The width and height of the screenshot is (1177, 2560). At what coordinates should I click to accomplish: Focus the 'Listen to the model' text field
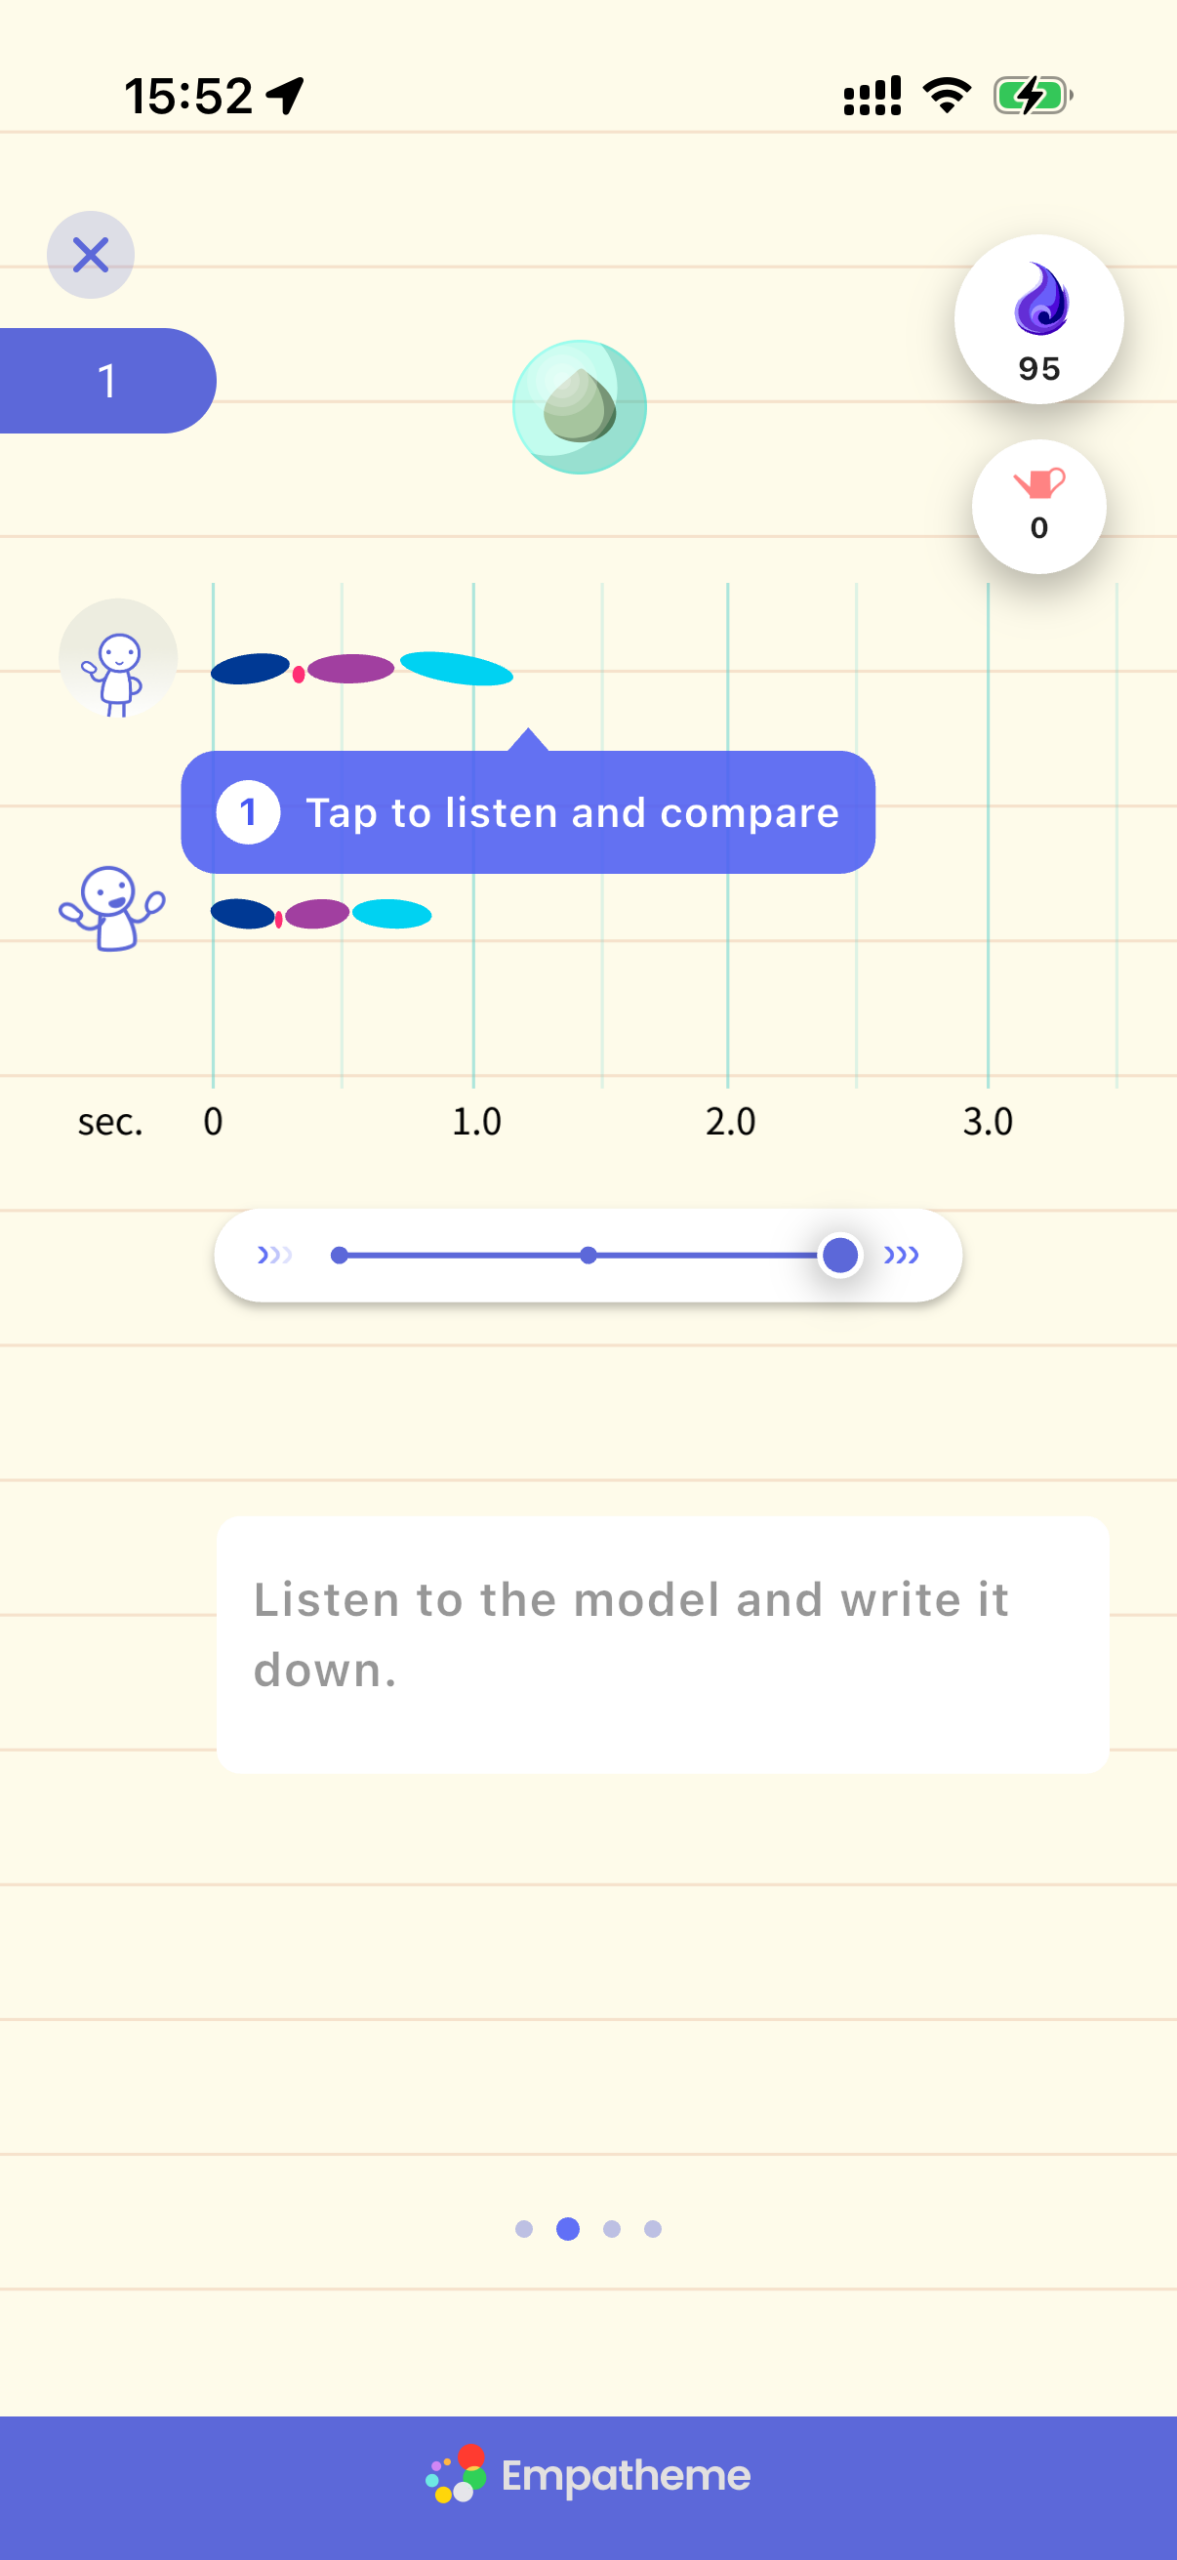[x=663, y=1644]
